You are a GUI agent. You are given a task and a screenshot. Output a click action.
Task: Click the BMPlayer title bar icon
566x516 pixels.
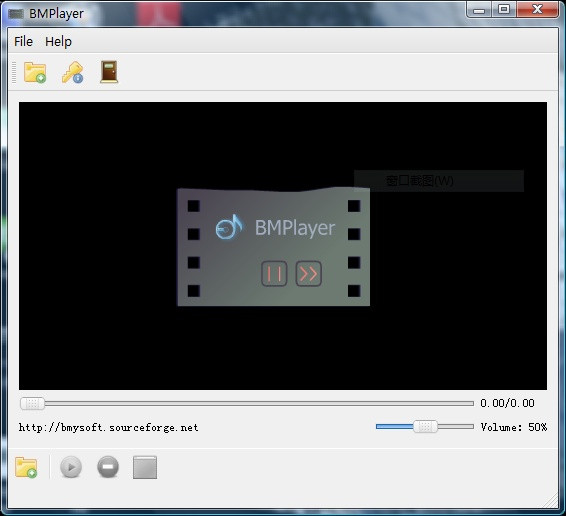16,14
